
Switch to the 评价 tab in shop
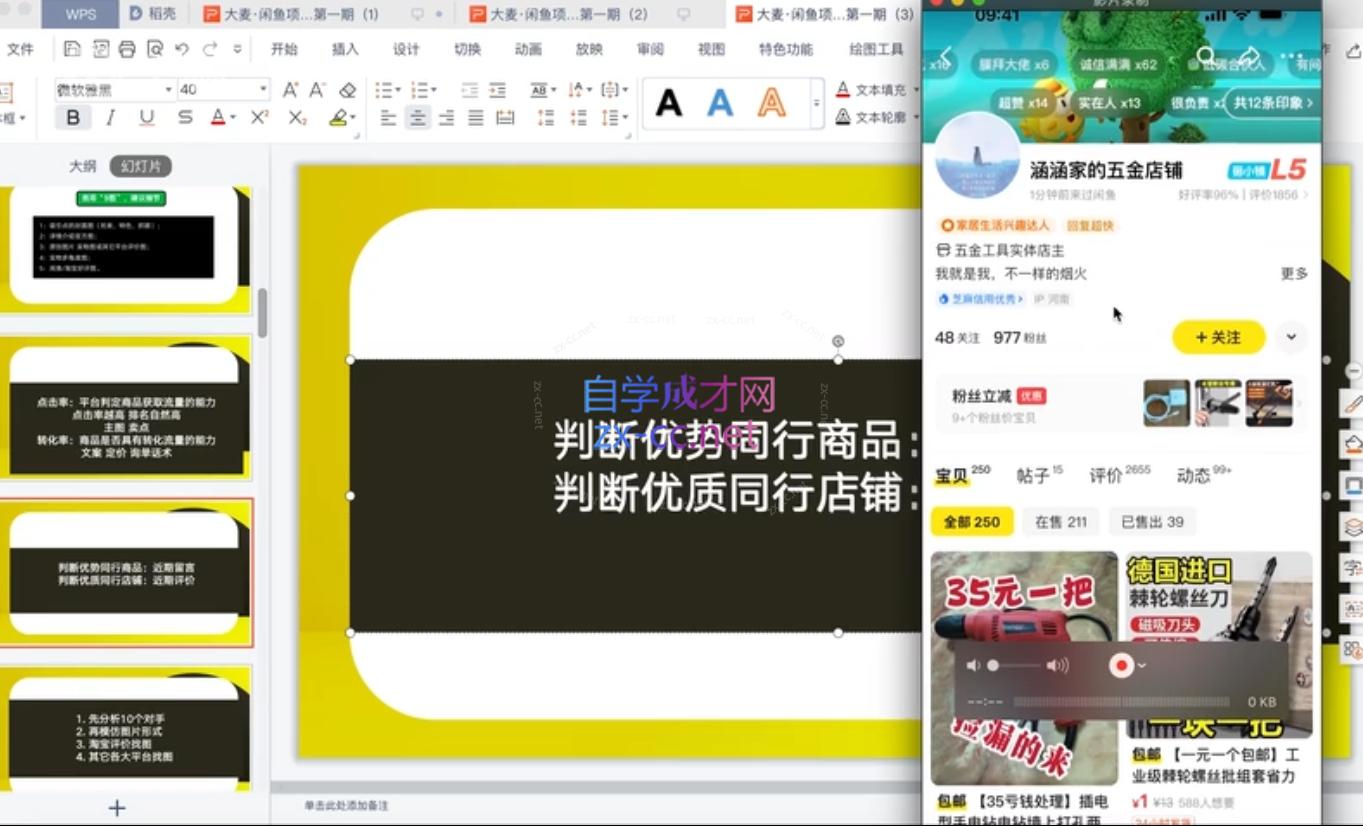[1105, 476]
